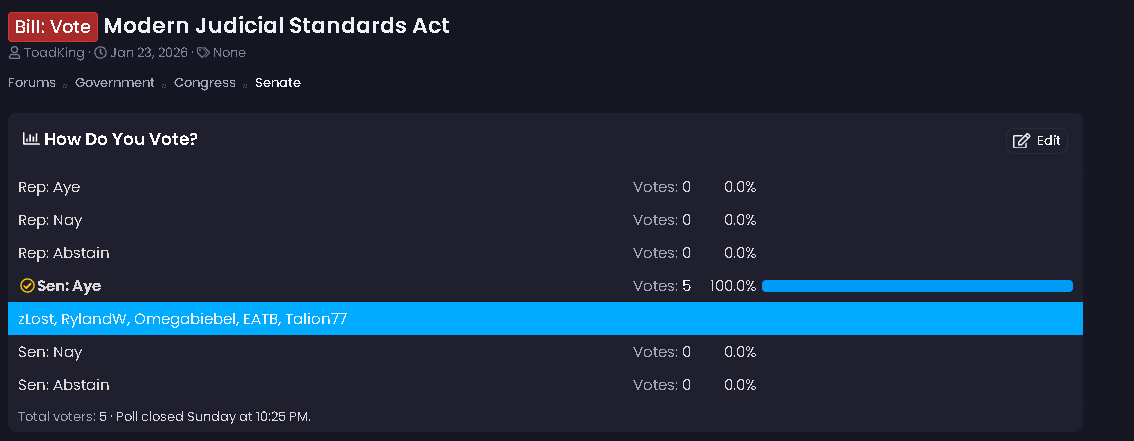1134x441 pixels.
Task: Click the Bill: Vote prefix label
Action: point(53,26)
